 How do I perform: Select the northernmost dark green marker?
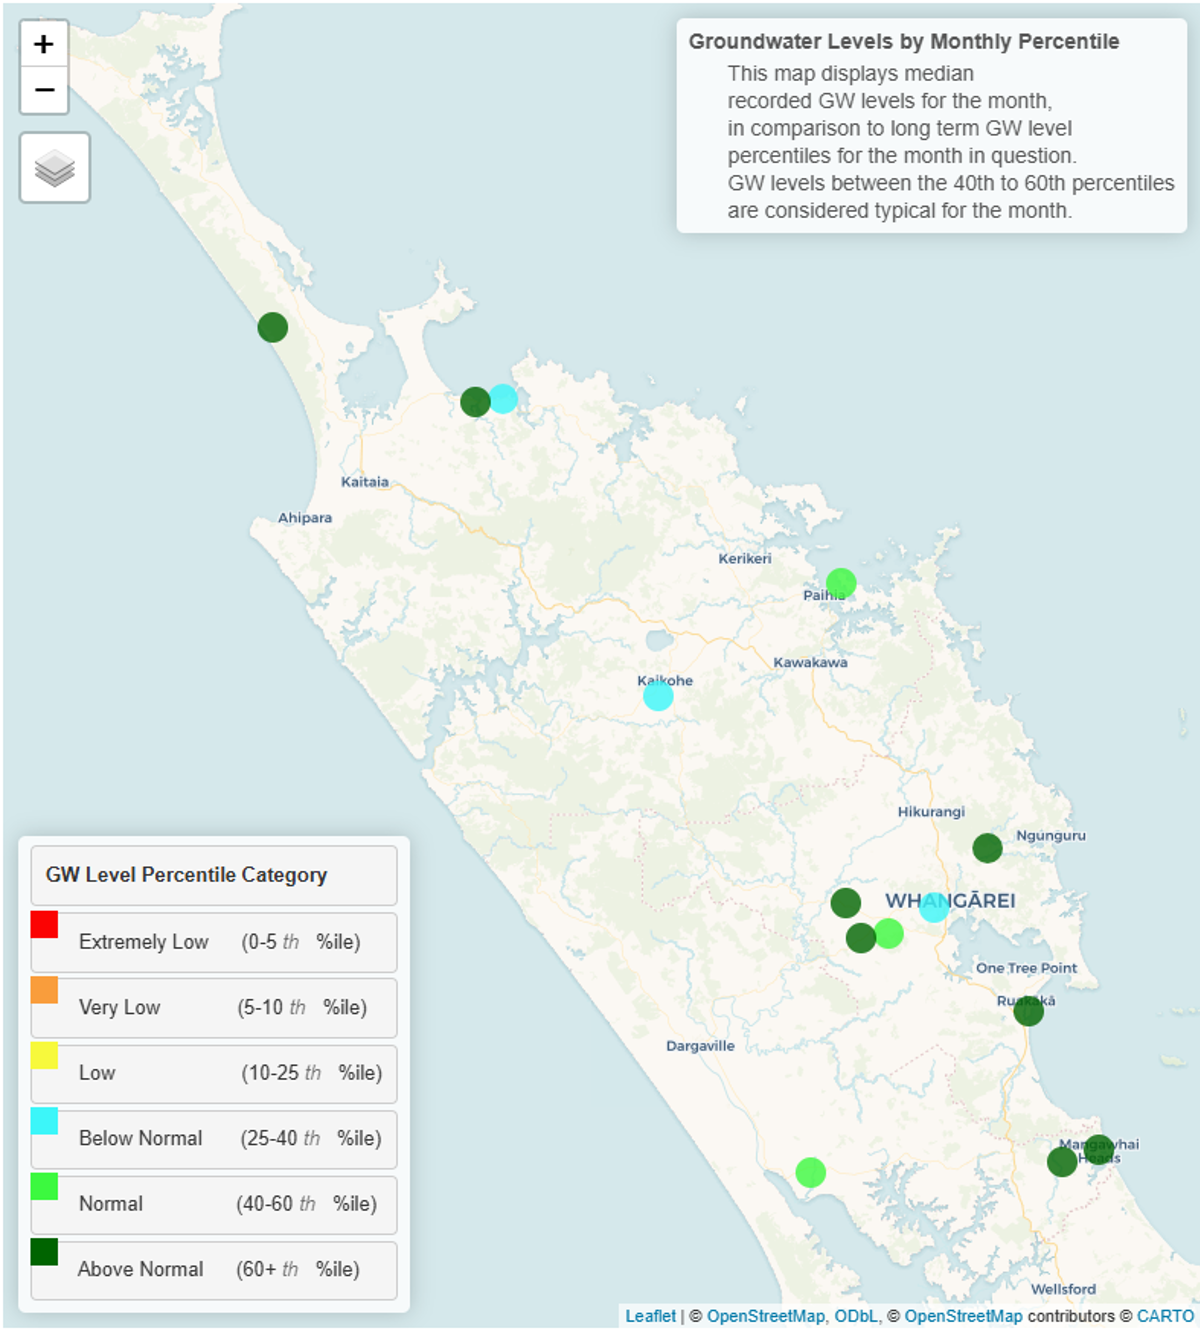click(273, 327)
